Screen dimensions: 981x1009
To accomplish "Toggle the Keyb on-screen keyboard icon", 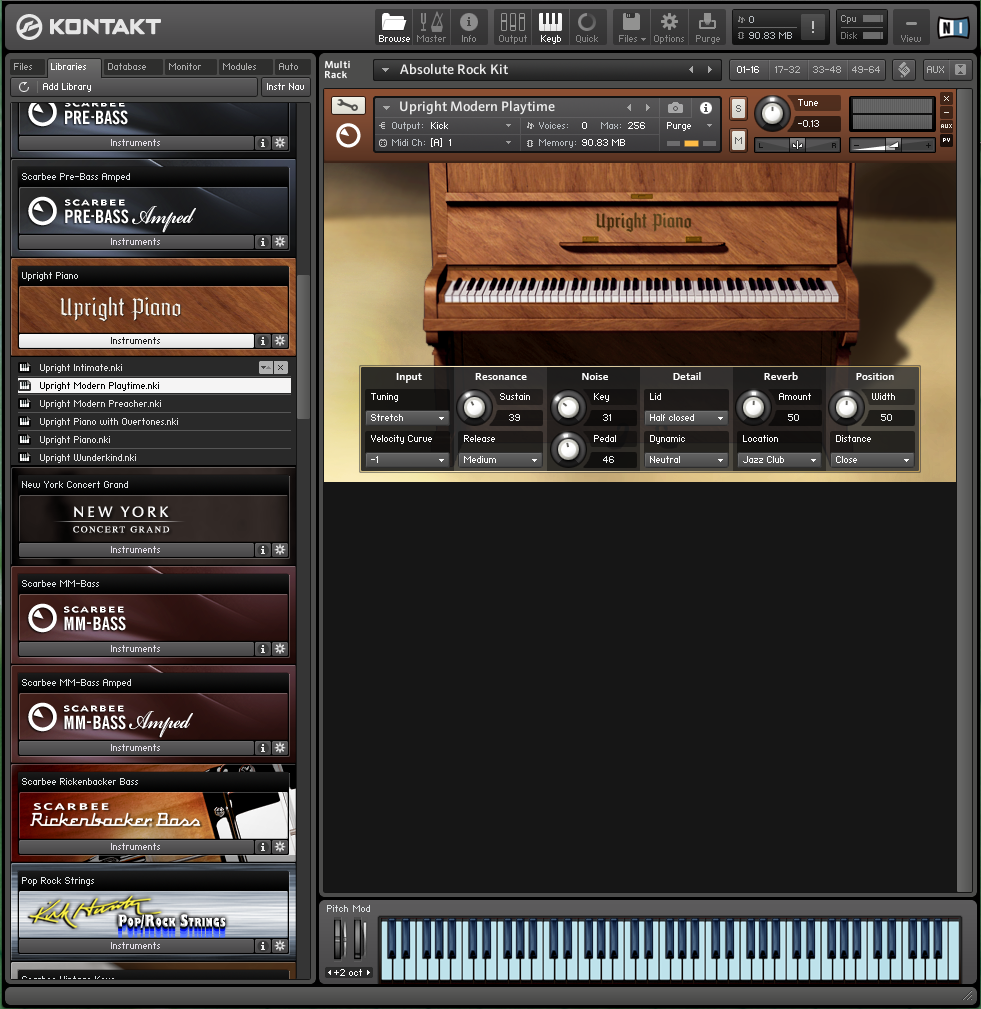I will pos(550,28).
